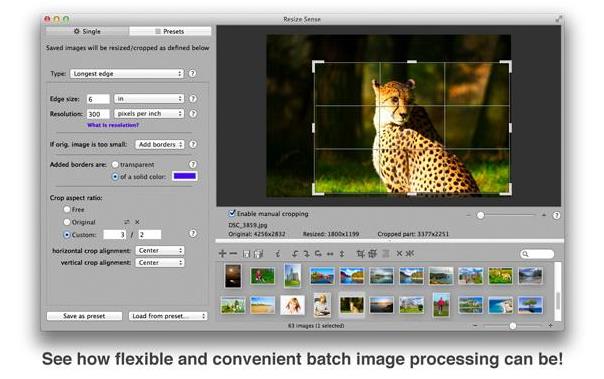Choose Original crop aspect ratio

(67, 222)
